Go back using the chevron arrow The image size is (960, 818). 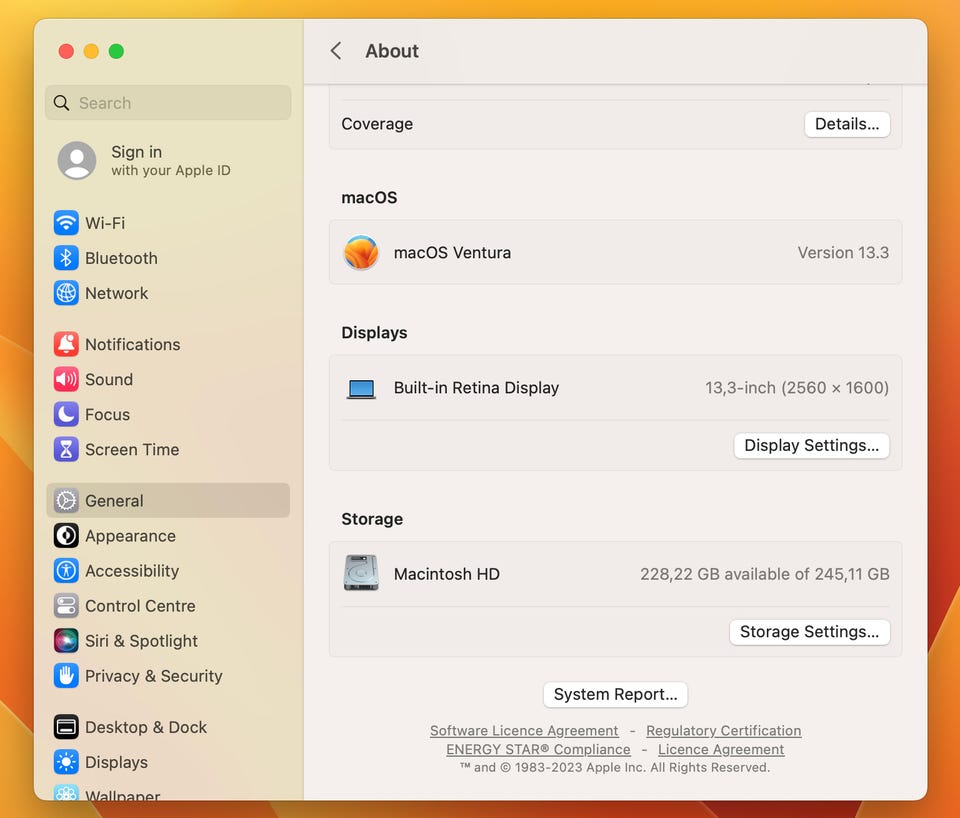336,51
